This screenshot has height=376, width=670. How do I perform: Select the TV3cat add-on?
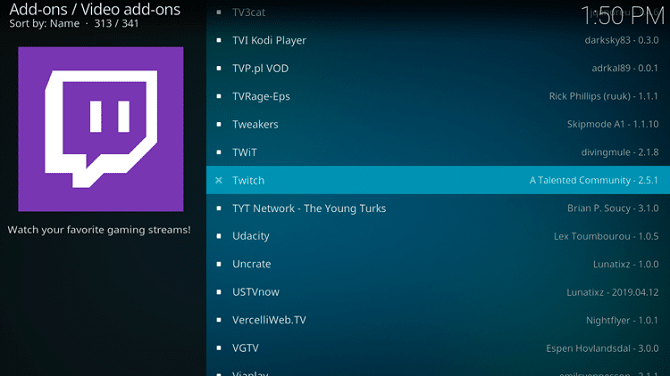(438, 12)
